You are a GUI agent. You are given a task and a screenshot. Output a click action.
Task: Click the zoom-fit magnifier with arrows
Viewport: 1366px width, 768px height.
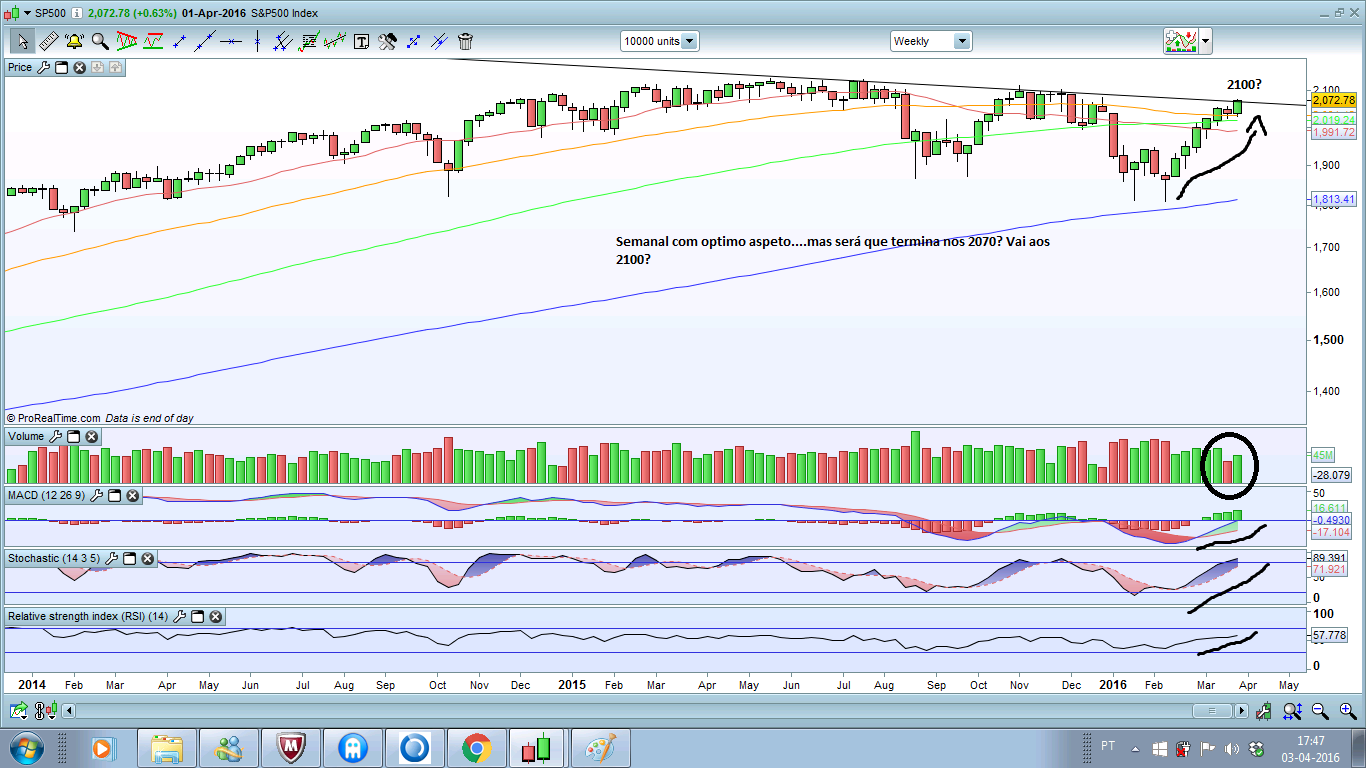pos(1292,711)
